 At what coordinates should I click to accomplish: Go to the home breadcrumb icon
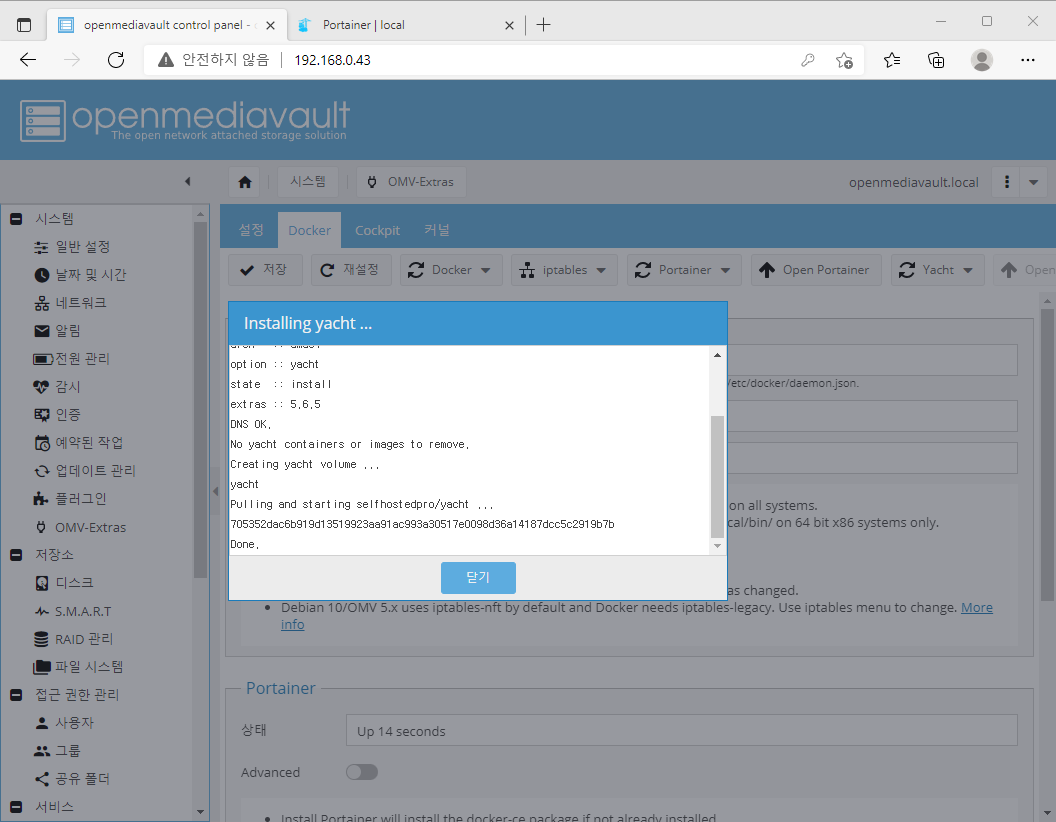pyautogui.click(x=245, y=182)
